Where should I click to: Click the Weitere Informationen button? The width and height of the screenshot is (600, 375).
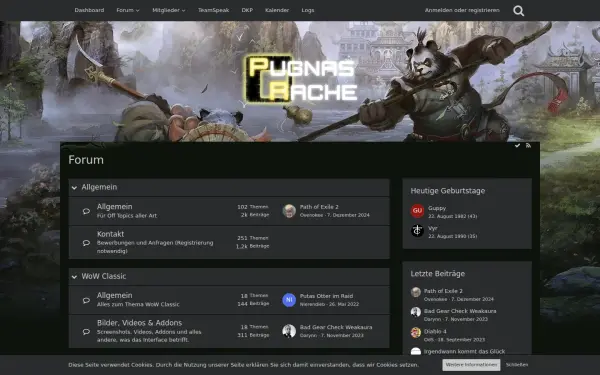click(471, 365)
